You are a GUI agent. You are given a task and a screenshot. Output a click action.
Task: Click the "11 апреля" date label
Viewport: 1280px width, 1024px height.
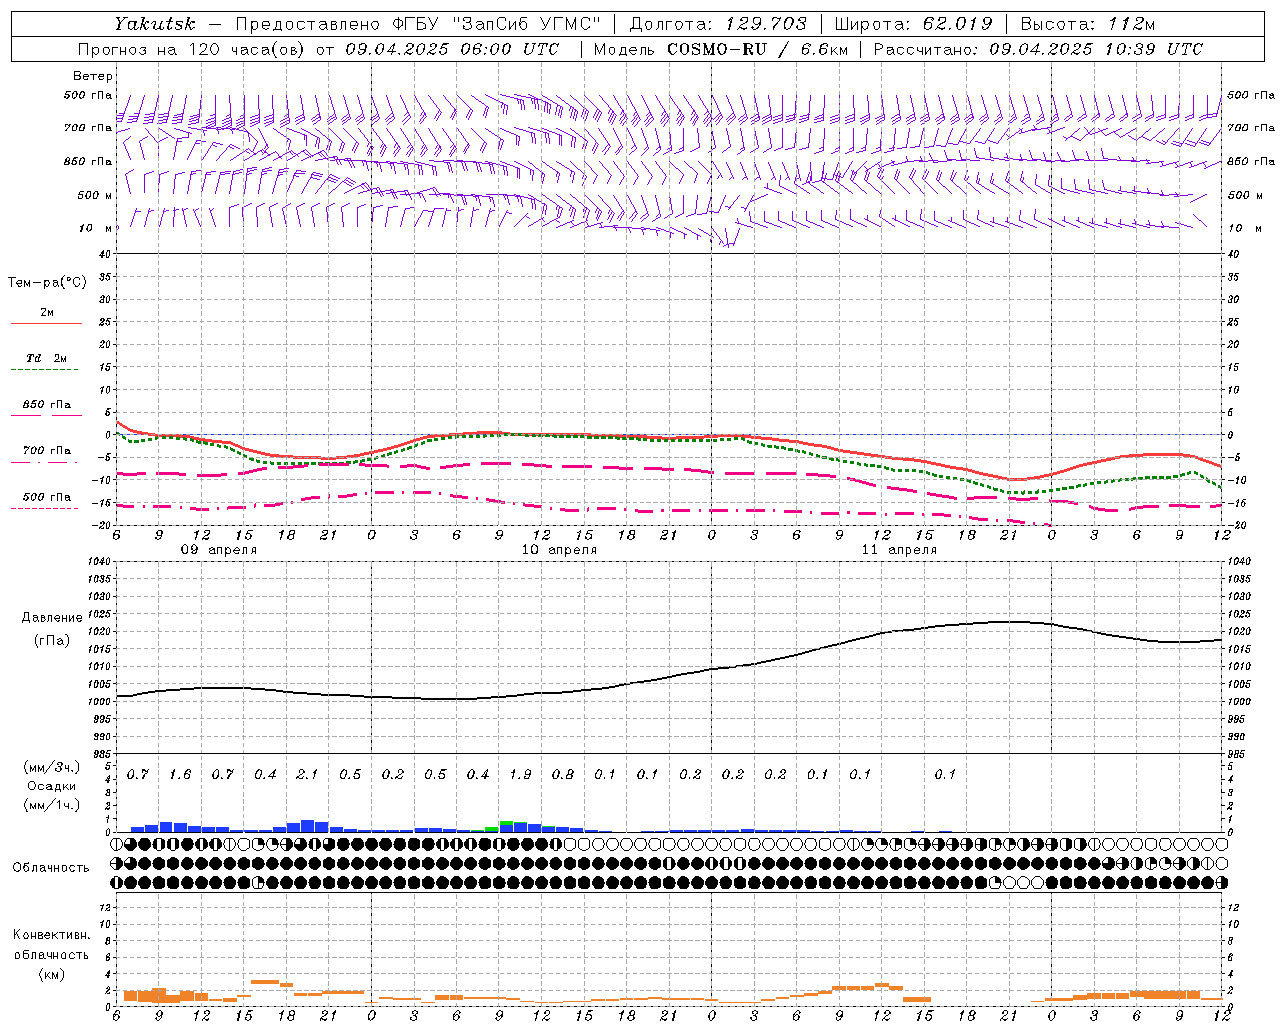pos(899,550)
